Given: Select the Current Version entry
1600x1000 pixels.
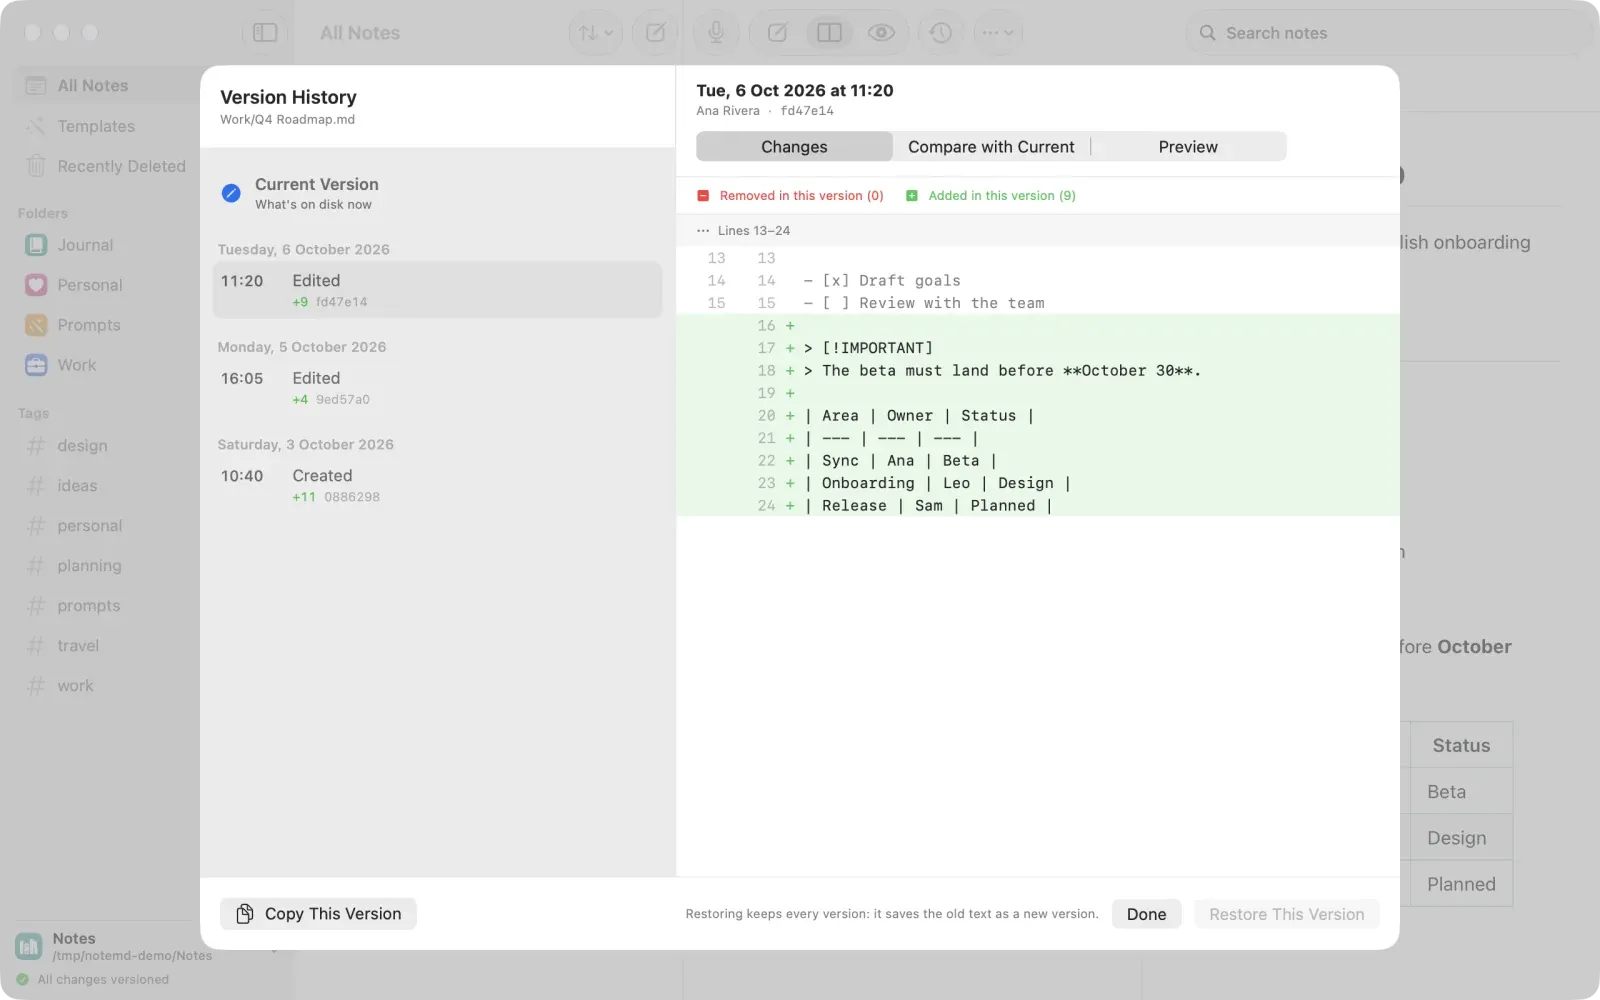Looking at the screenshot, I should pyautogui.click(x=437, y=193).
